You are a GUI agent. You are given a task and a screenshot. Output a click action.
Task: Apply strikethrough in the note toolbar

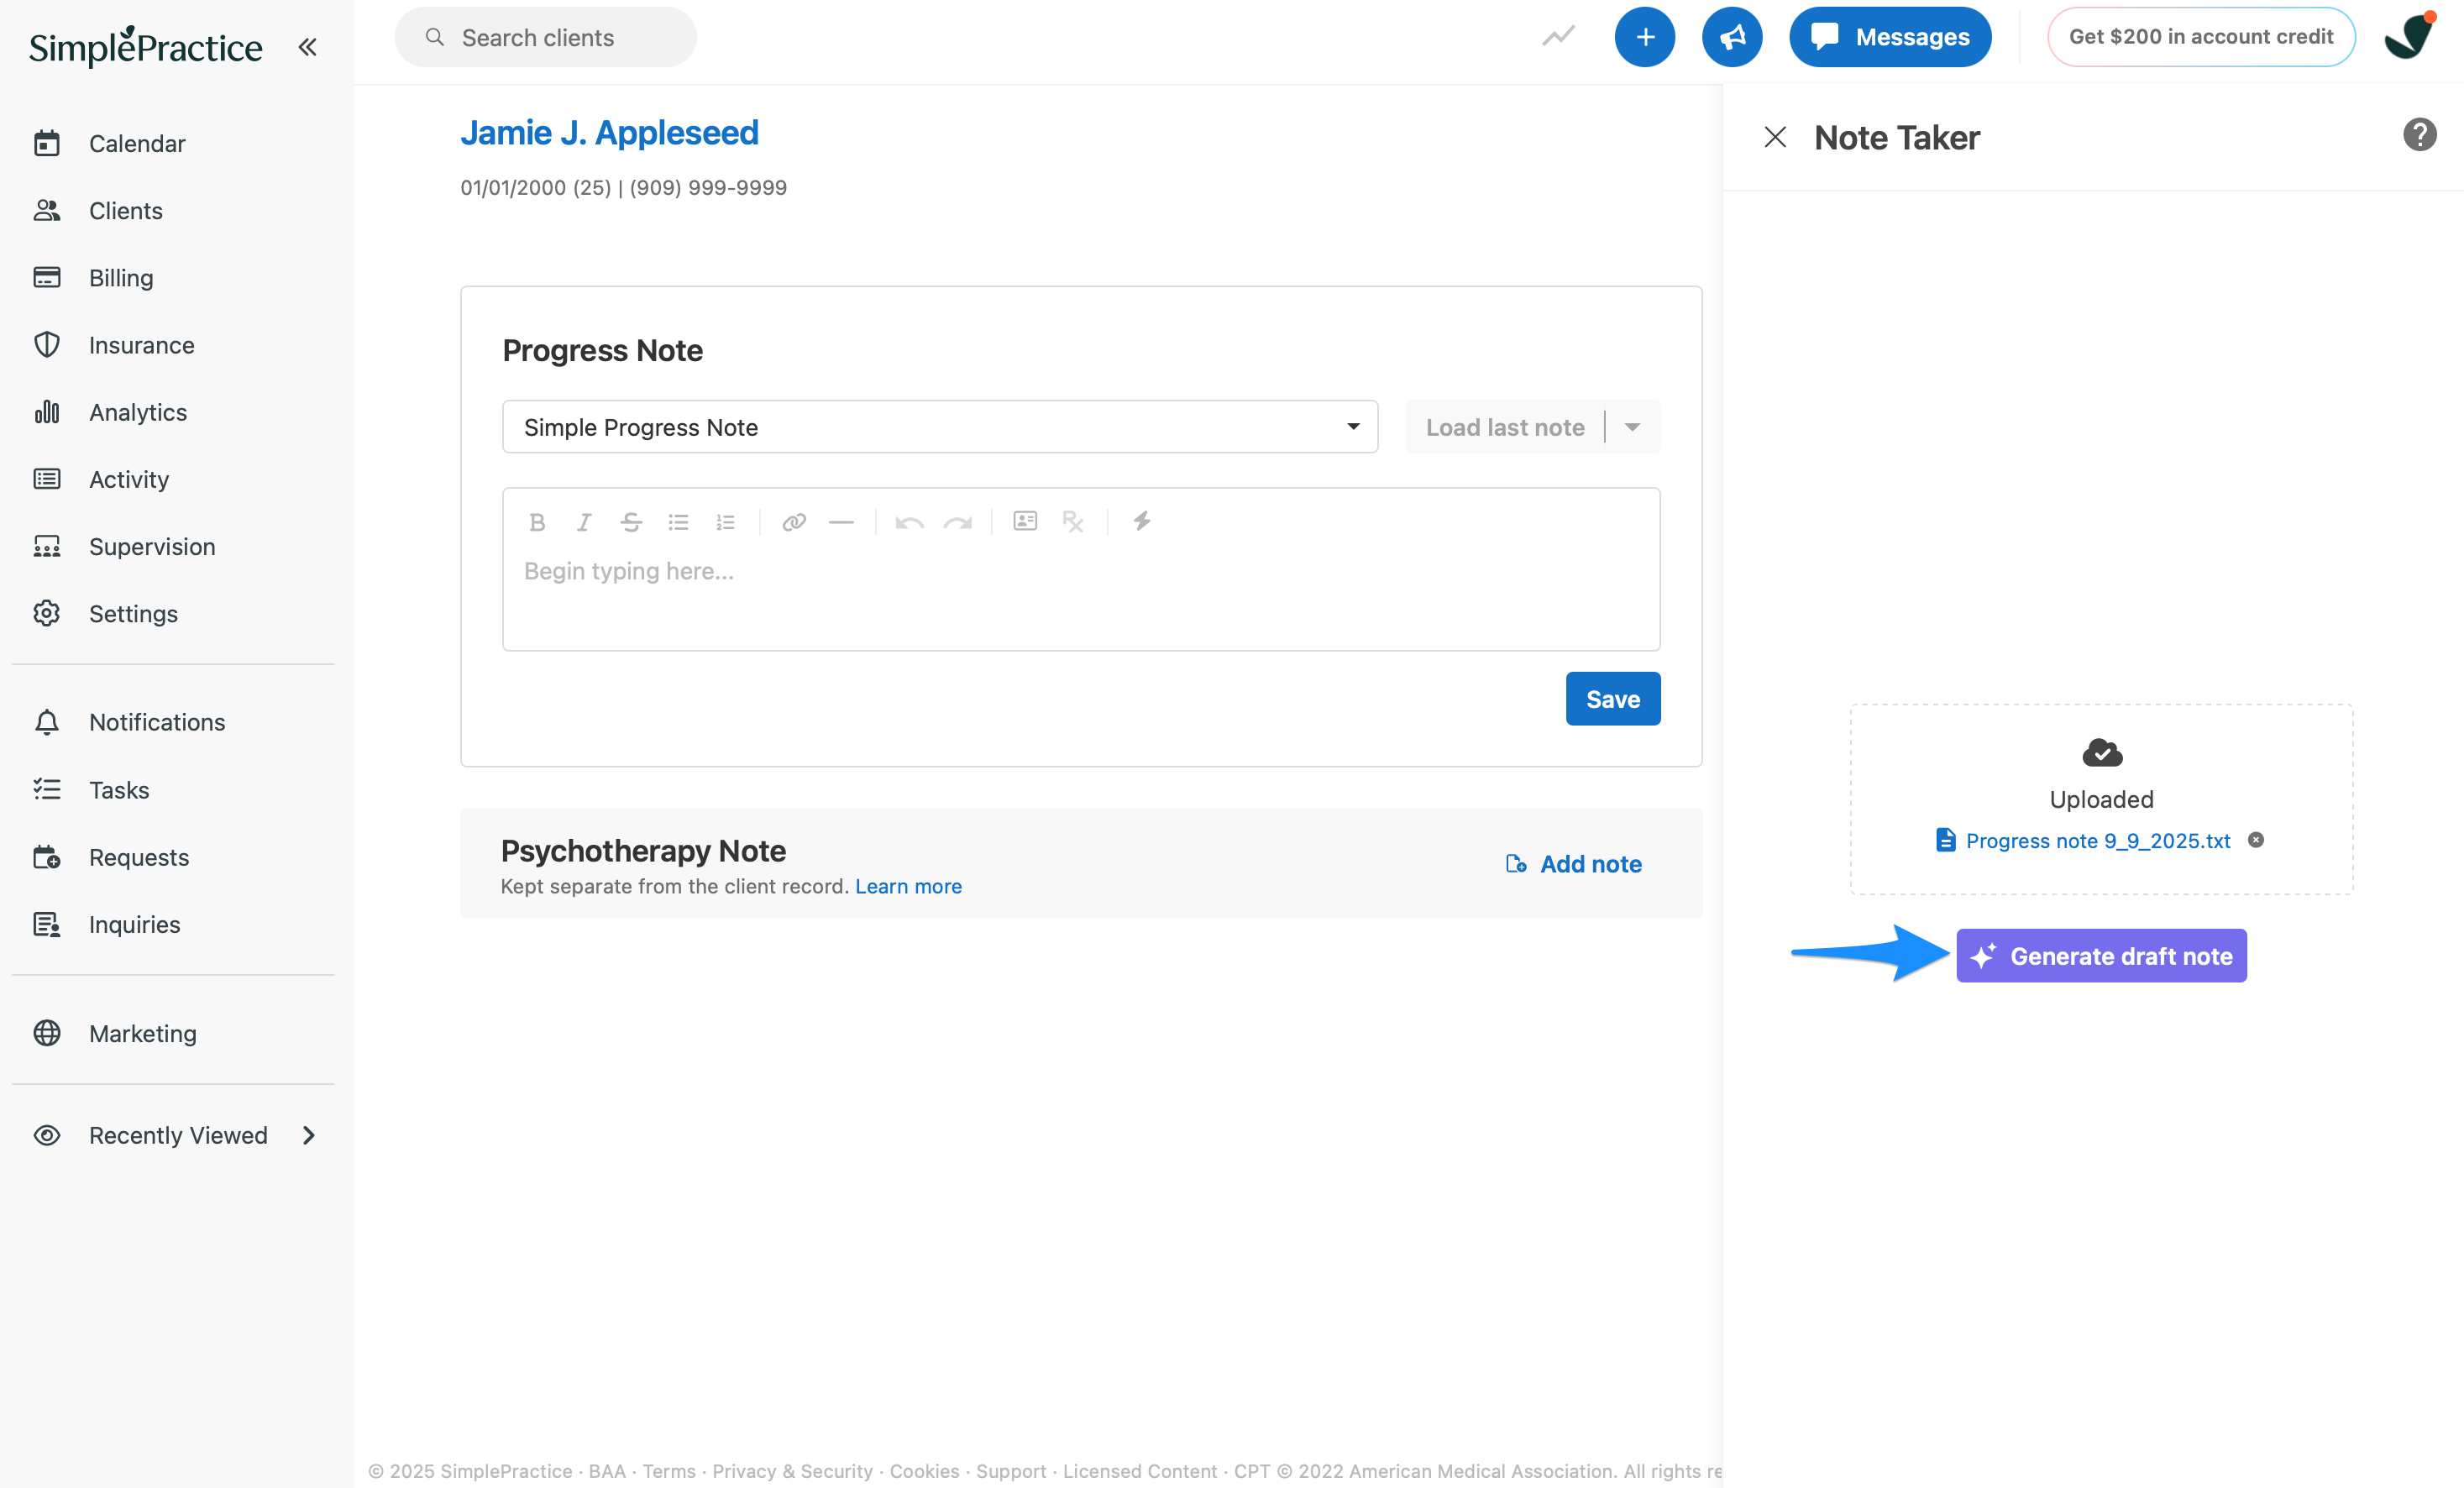[631, 521]
